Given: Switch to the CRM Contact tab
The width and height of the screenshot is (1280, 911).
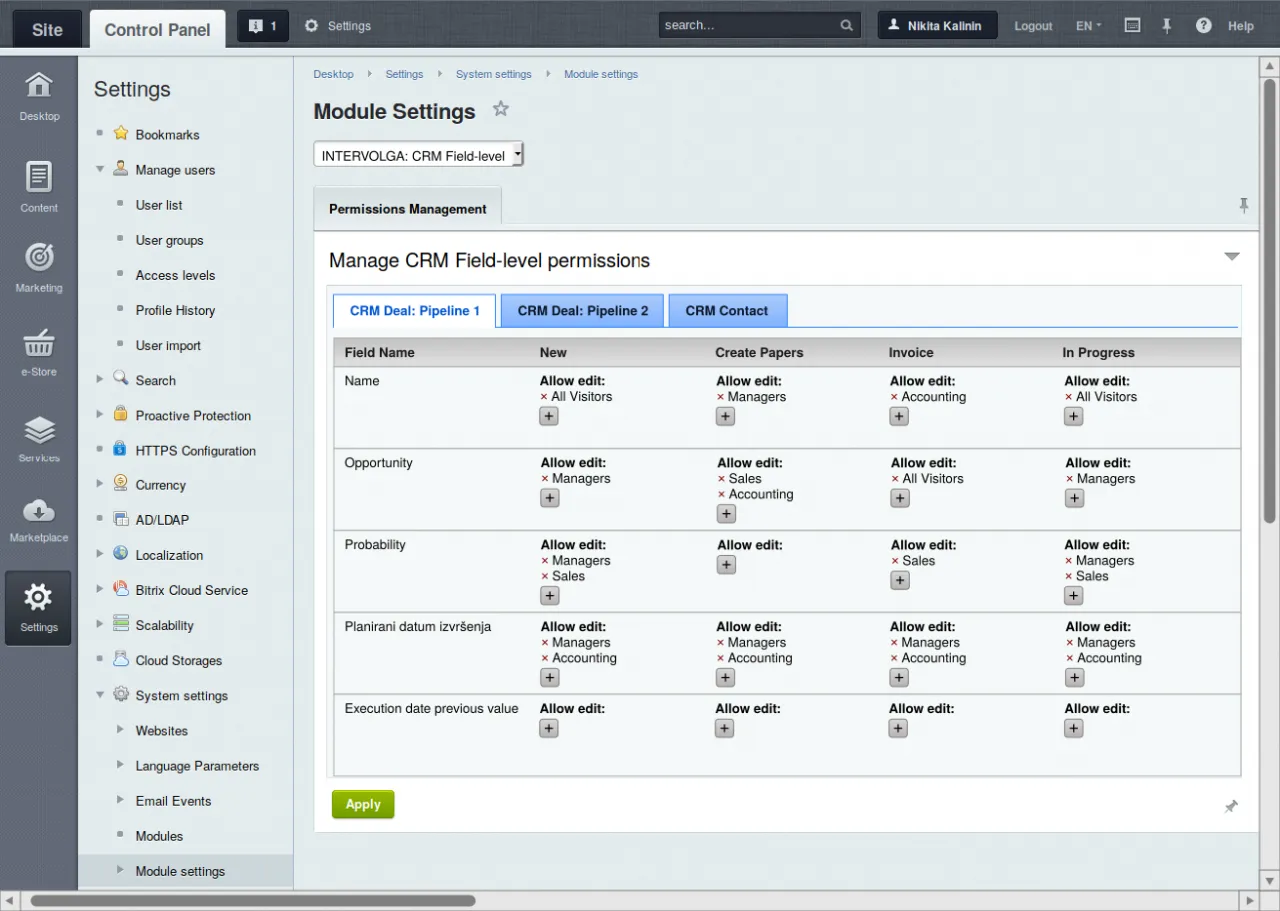Looking at the screenshot, I should 727,311.
